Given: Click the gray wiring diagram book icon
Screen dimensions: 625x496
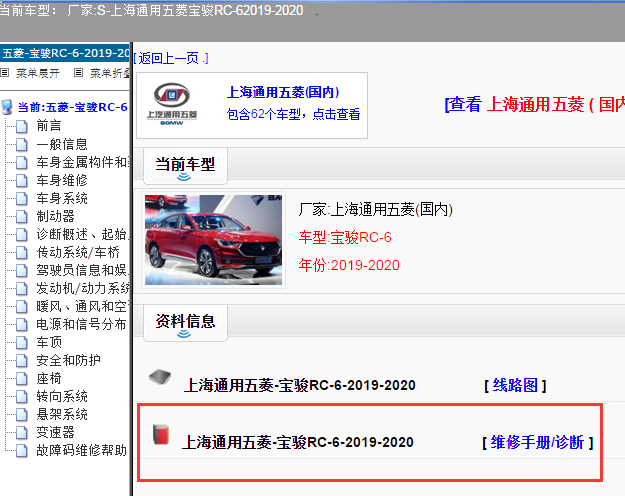Looking at the screenshot, I should (160, 377).
